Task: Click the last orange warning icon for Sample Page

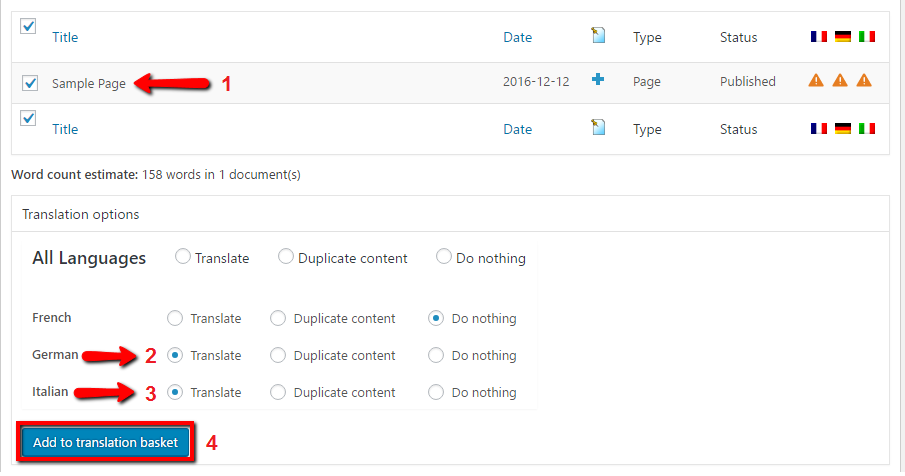Action: click(x=864, y=80)
